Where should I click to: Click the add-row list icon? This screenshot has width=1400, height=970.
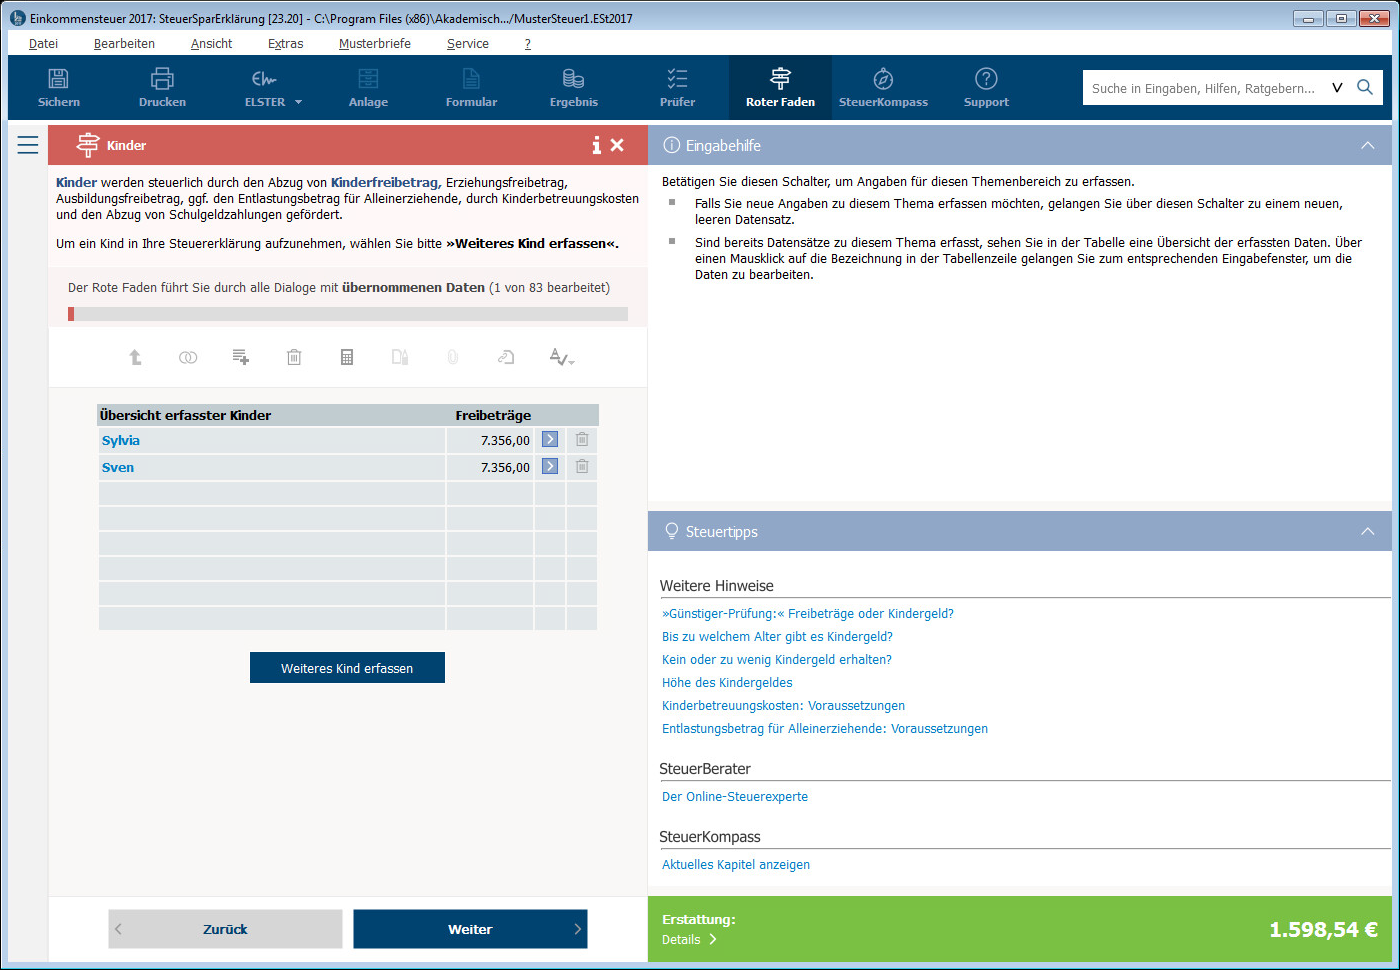241,357
